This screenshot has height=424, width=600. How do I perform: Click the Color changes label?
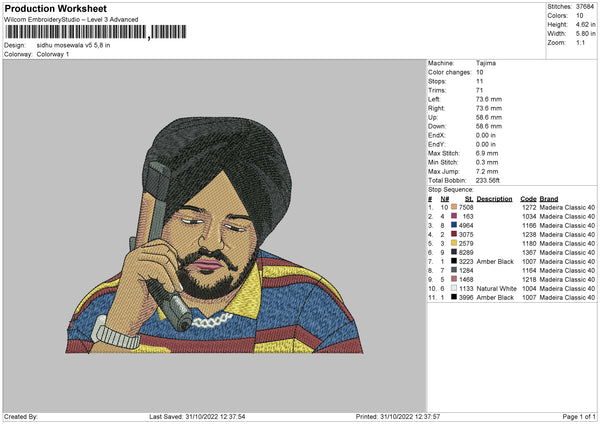[449, 72]
